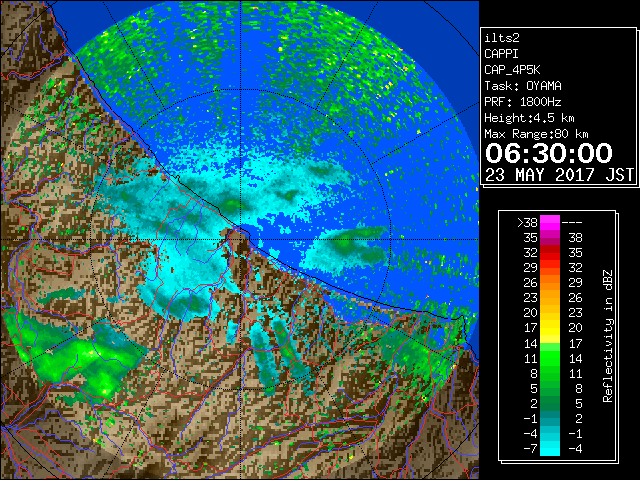Viewport: 640px width, 480px height.
Task: Select the "23 MAY 2017 JST" date
Action: point(560,175)
